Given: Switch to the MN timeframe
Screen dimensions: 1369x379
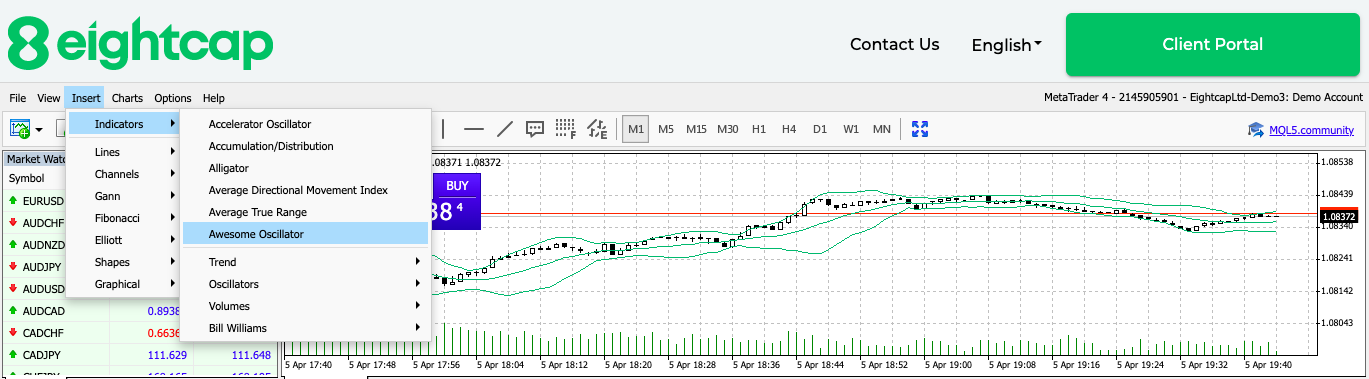Looking at the screenshot, I should point(882,129).
